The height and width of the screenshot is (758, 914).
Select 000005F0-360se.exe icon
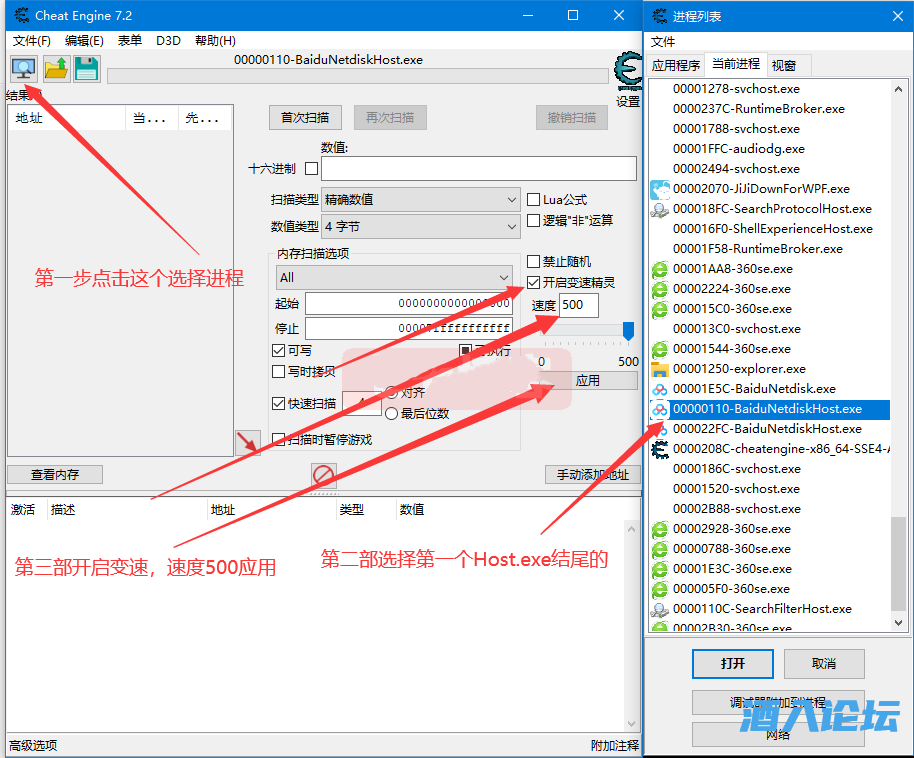[x=660, y=589]
